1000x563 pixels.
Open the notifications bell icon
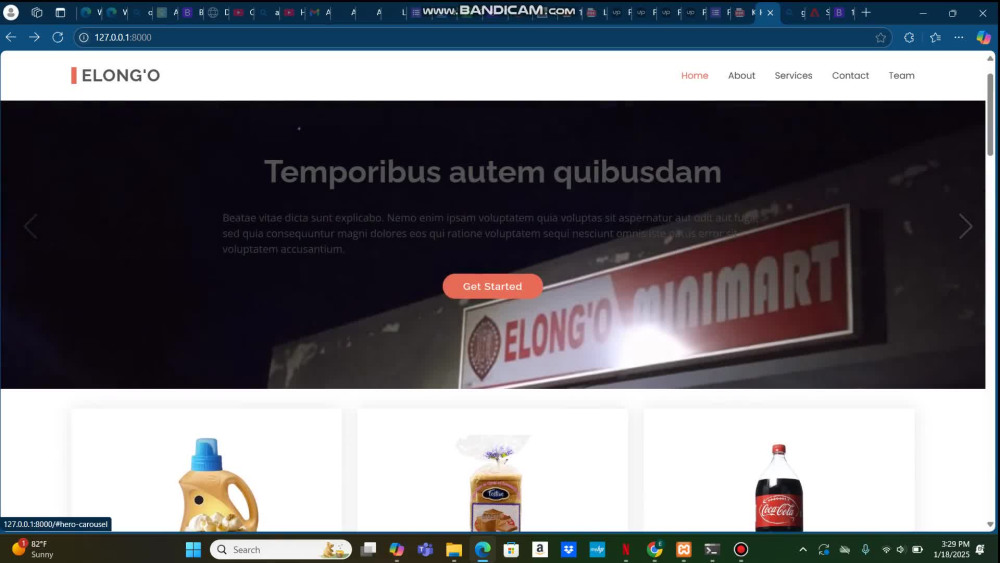tap(980, 550)
